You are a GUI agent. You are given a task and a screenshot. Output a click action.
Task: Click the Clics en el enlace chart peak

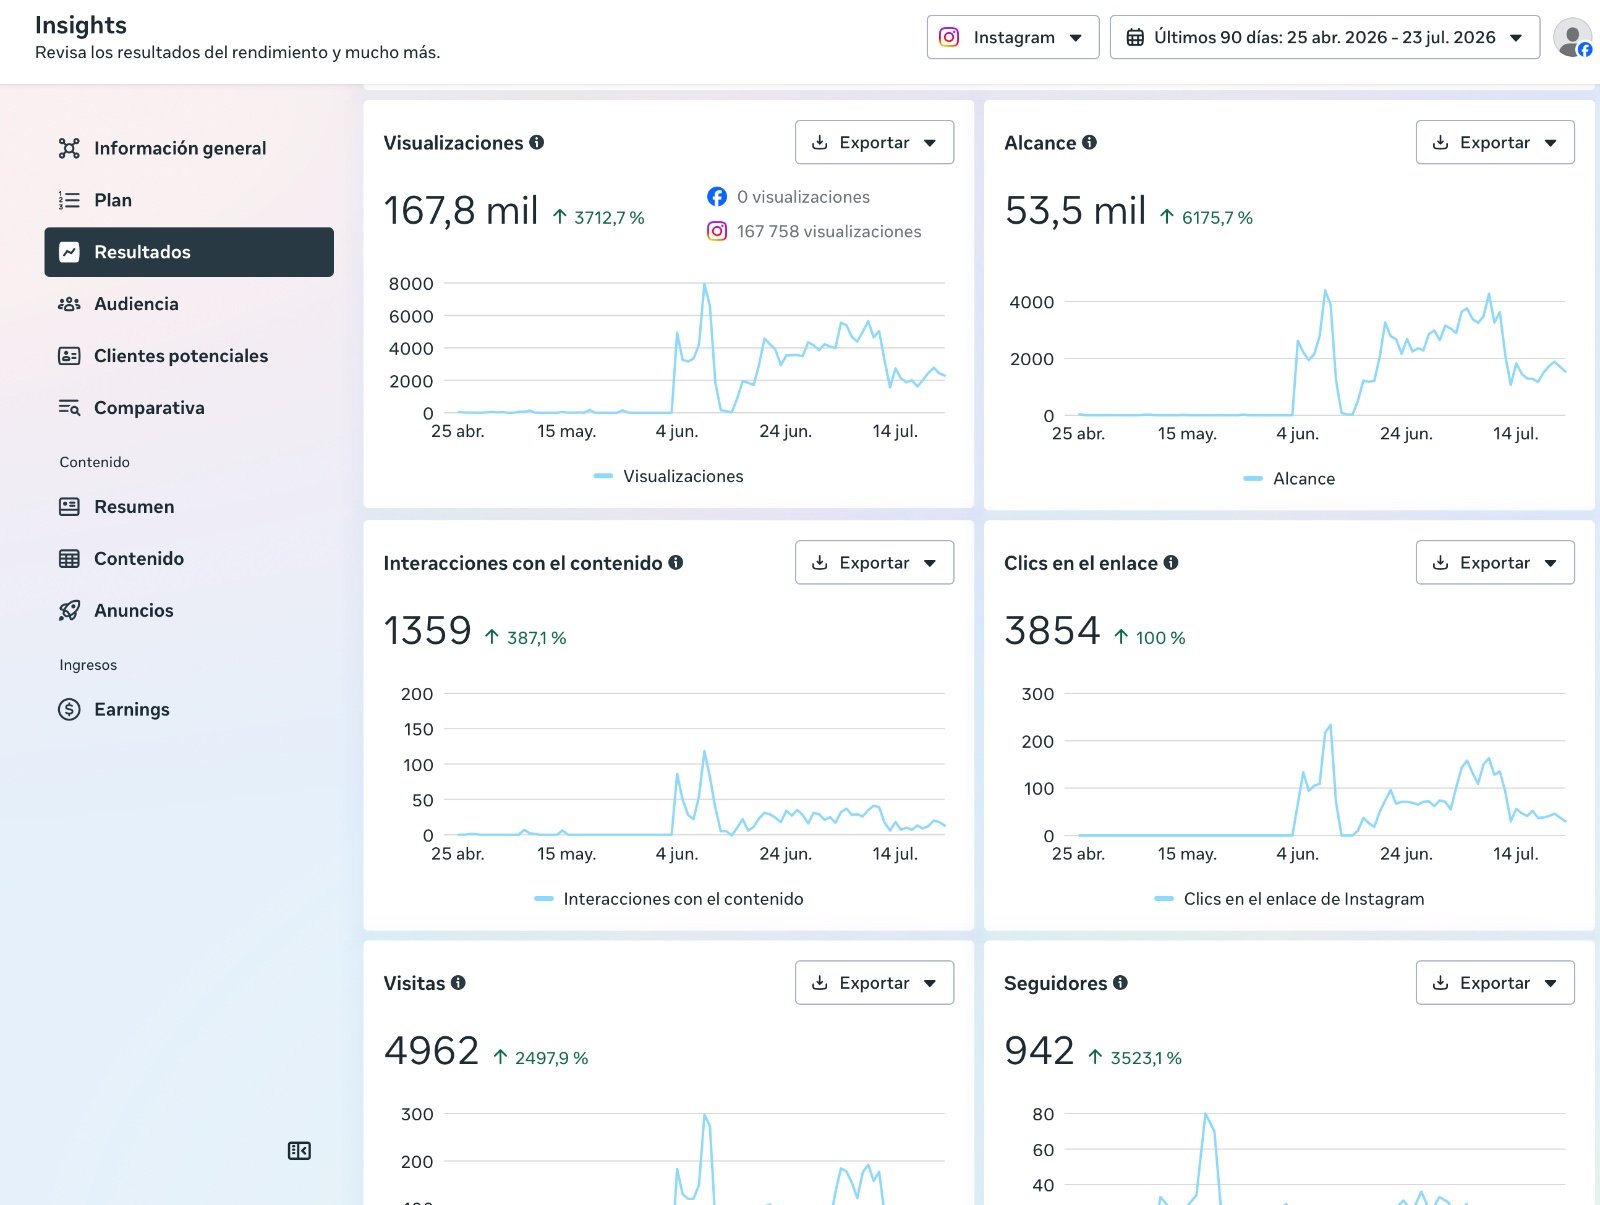tap(1330, 725)
